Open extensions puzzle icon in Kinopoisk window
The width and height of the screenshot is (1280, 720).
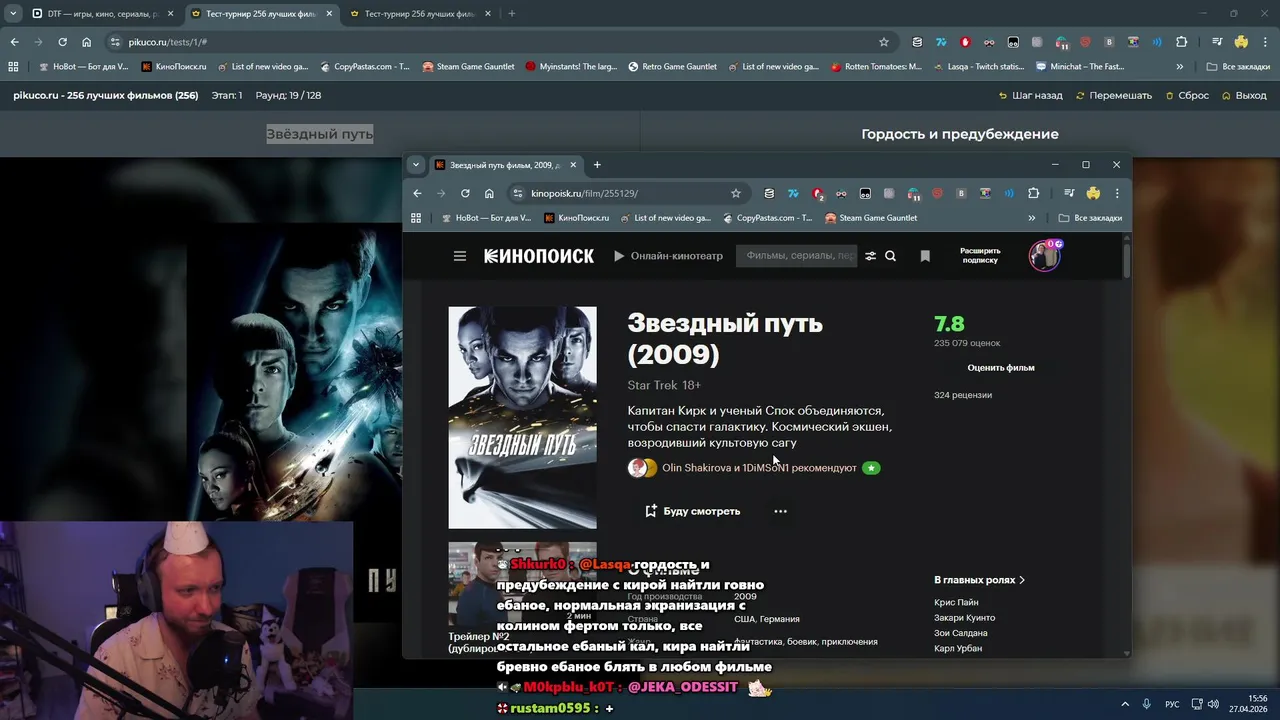click(1033, 193)
